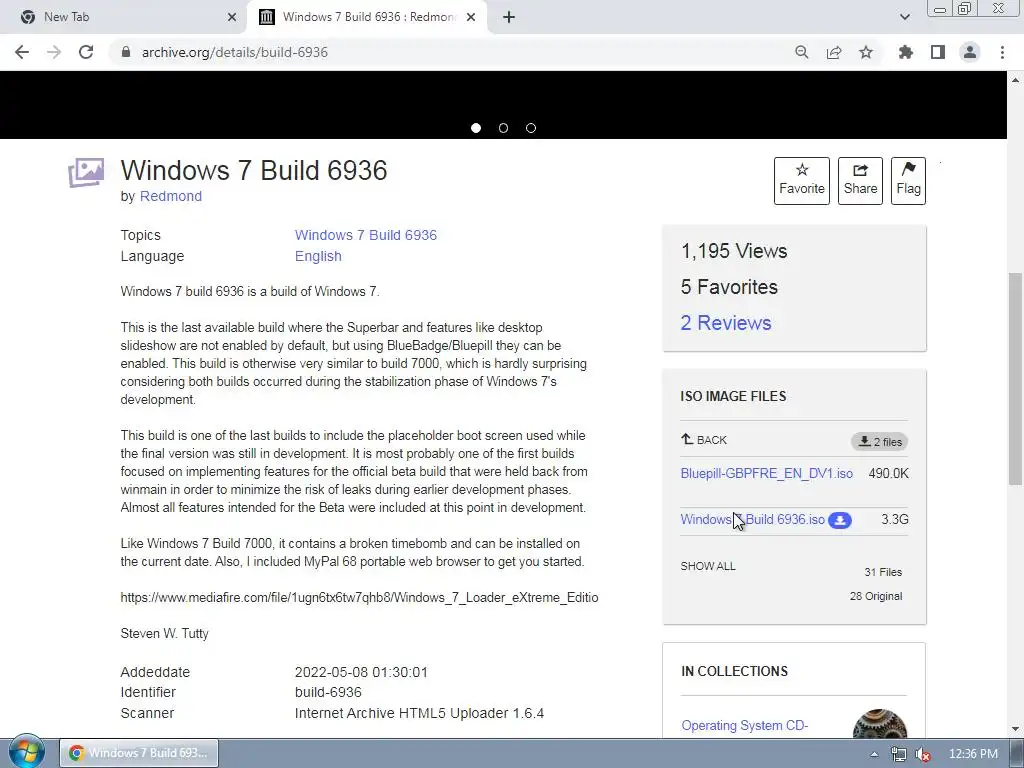1024x768 pixels.
Task: Click the 1,195 Views text
Action: pyautogui.click(x=734, y=251)
